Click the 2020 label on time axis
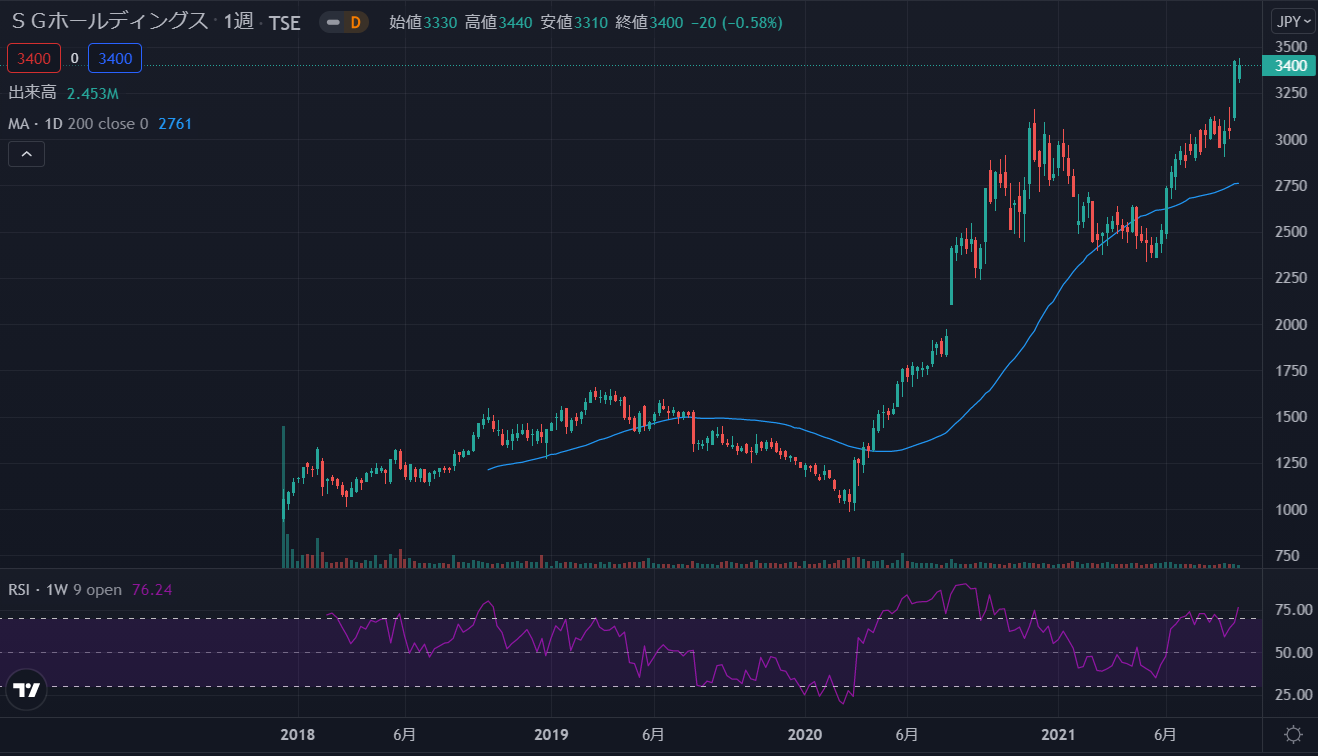Screen dimensions: 1318x756 pyautogui.click(x=805, y=734)
